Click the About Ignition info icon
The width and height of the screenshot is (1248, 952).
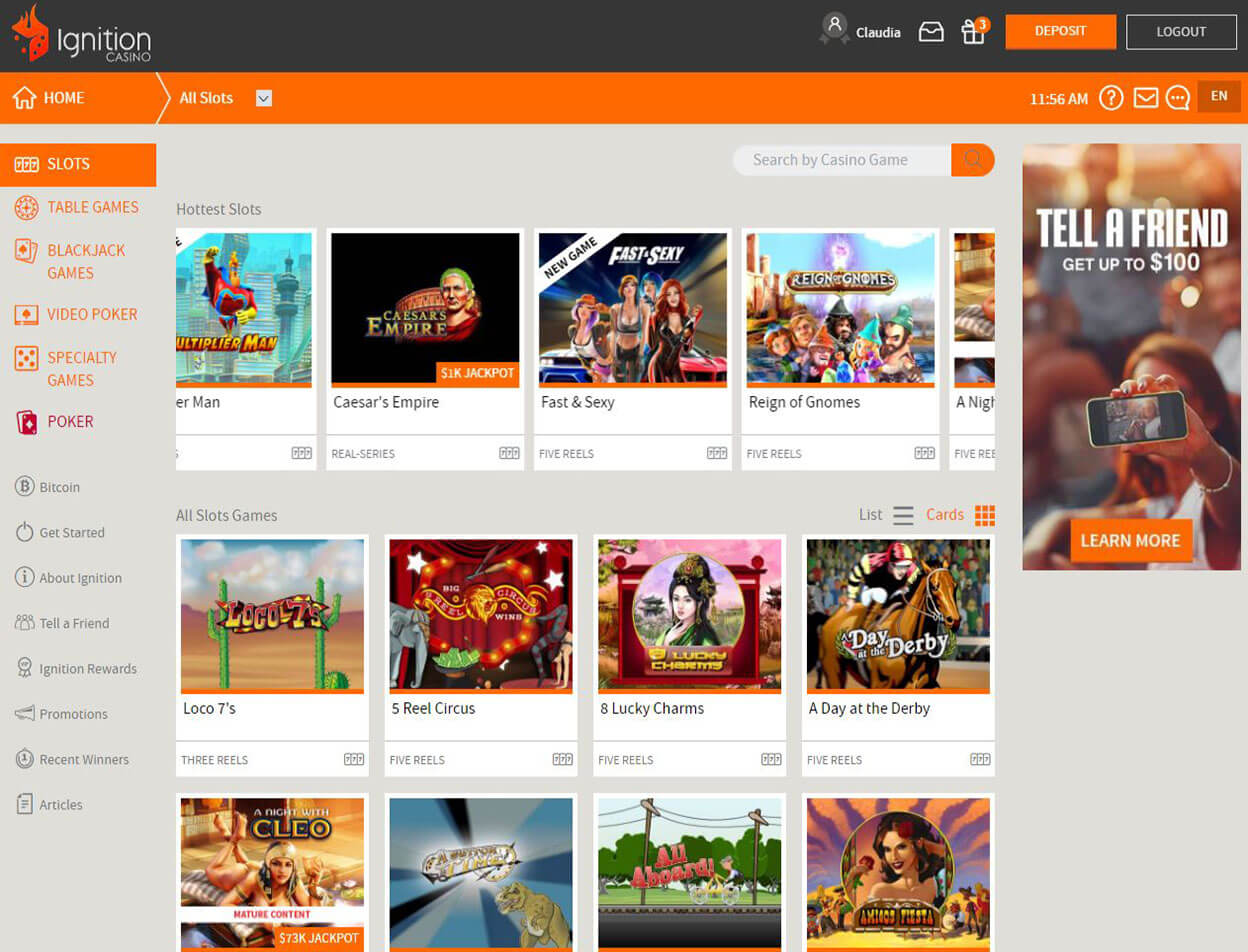(25, 577)
